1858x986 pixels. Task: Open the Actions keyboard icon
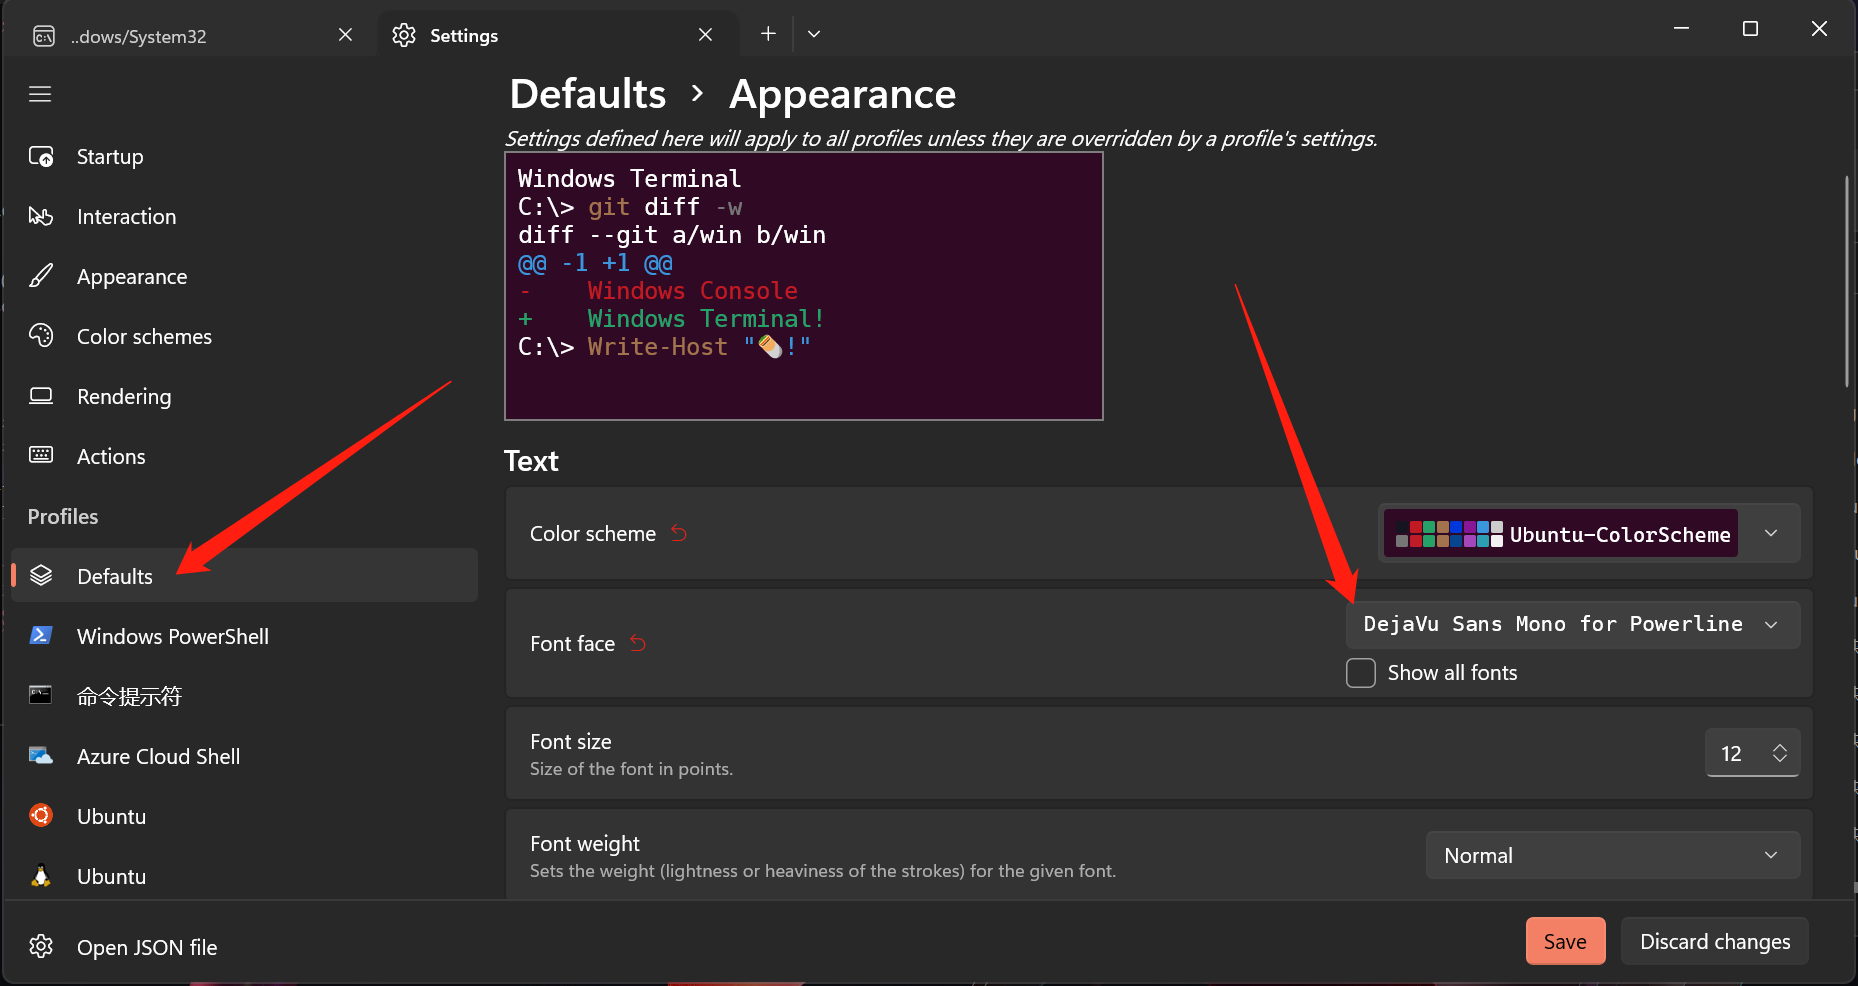click(41, 456)
